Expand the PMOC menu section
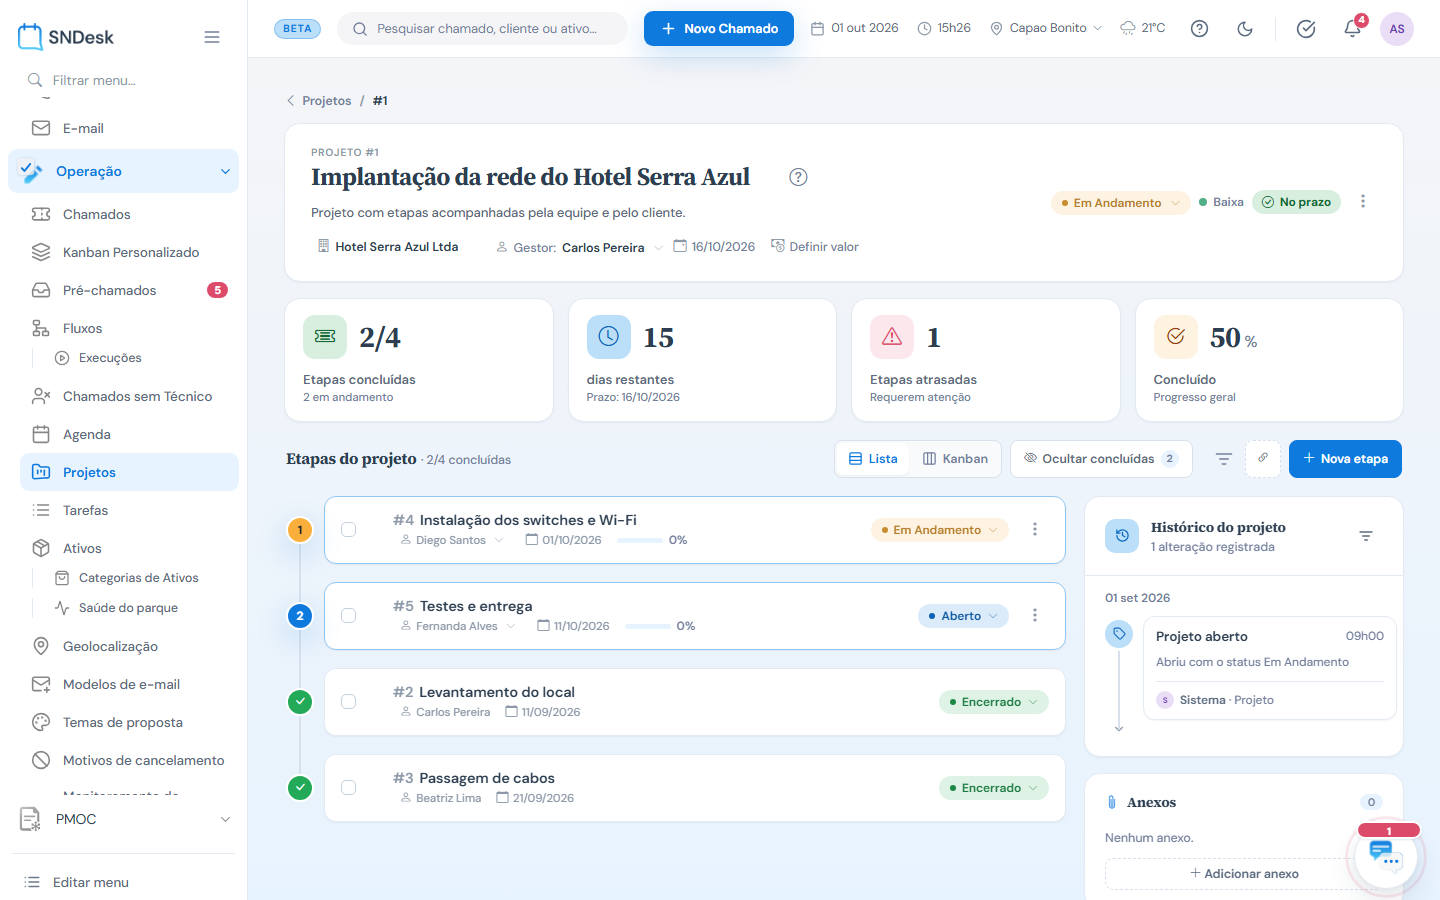This screenshot has width=1440, height=900. 125,819
